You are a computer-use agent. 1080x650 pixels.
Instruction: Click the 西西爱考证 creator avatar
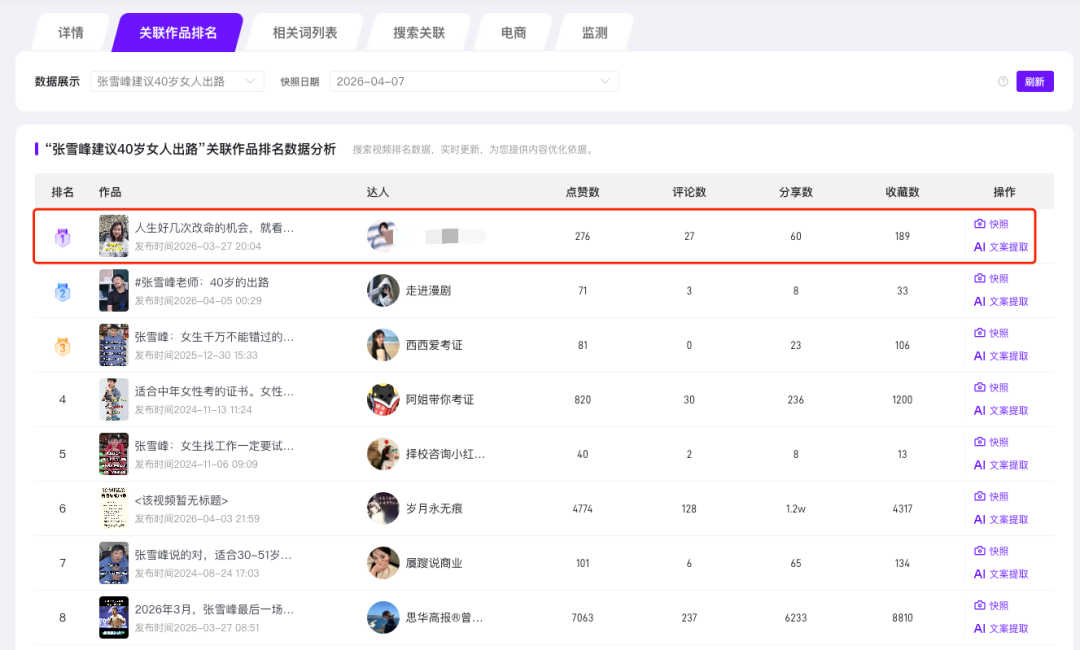pos(383,345)
